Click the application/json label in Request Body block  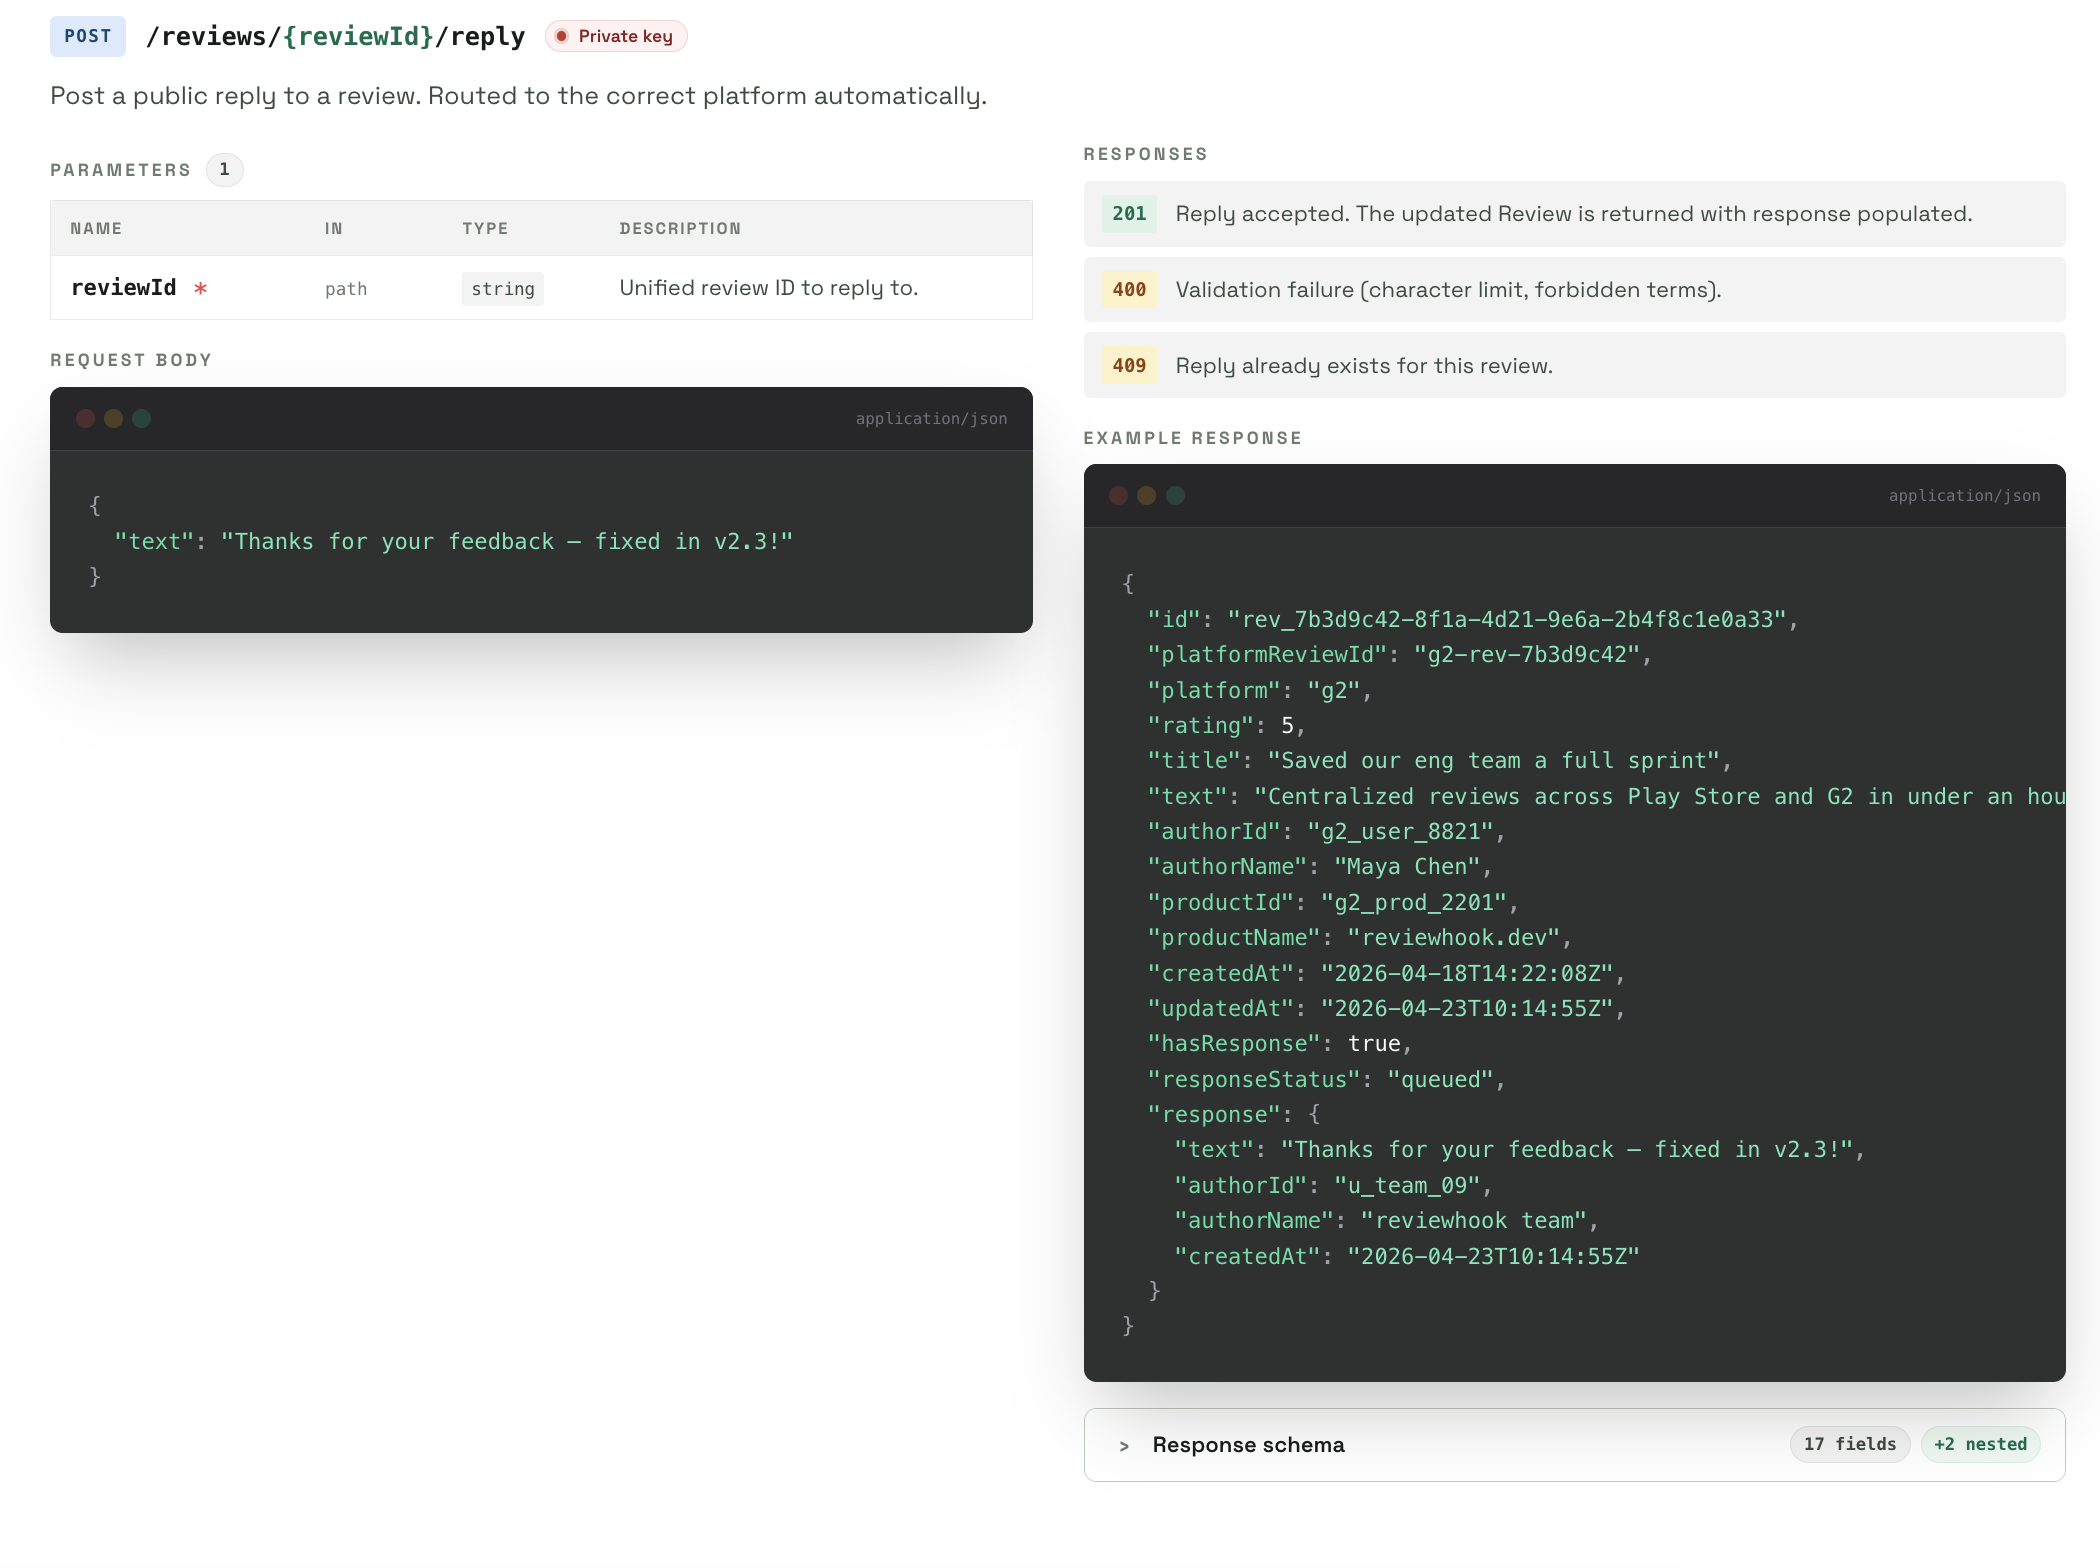tap(931, 418)
